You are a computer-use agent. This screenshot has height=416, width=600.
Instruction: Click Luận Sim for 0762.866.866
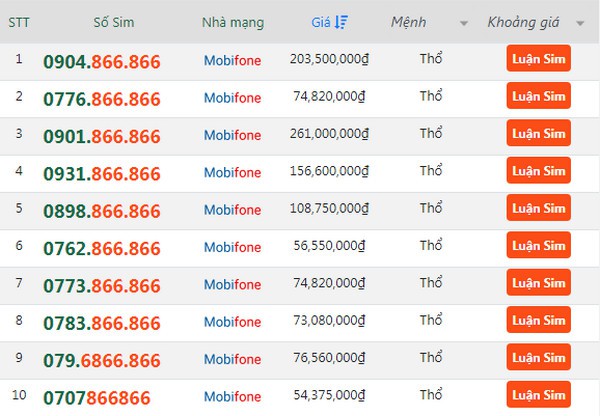[538, 245]
